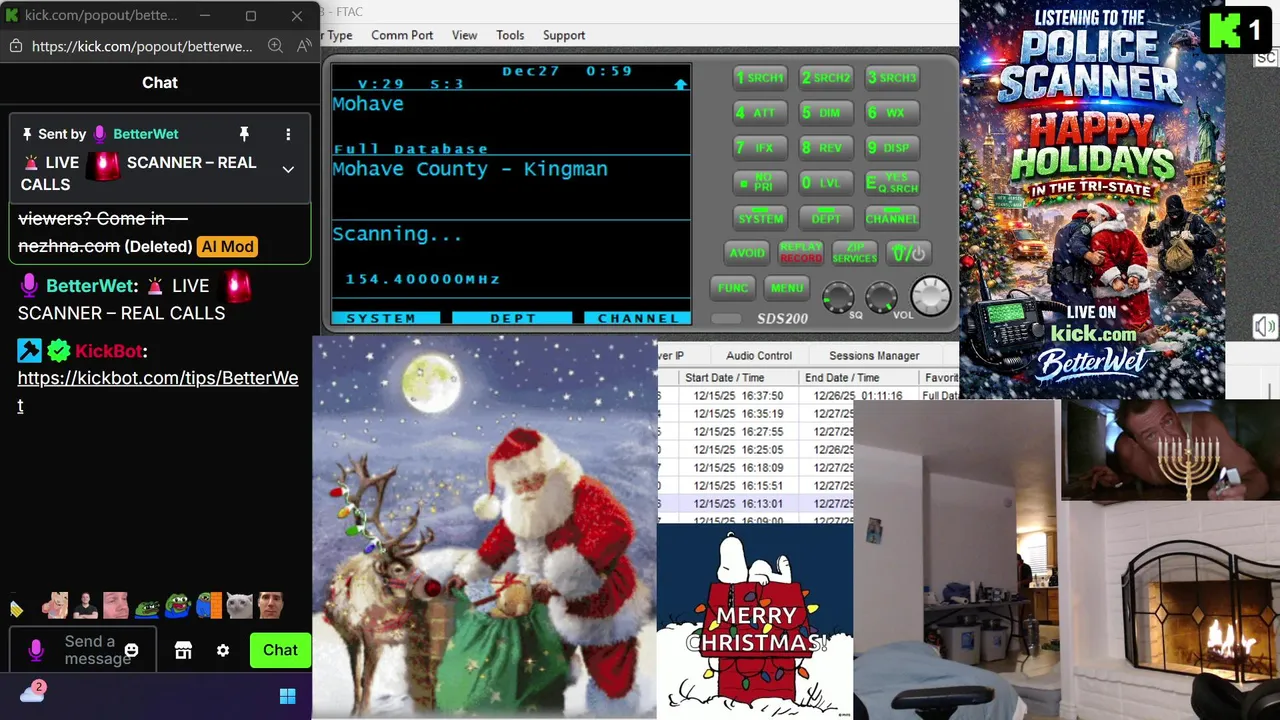Click the speaker volume icon at right edge
The image size is (1280, 720).
tap(1265, 327)
